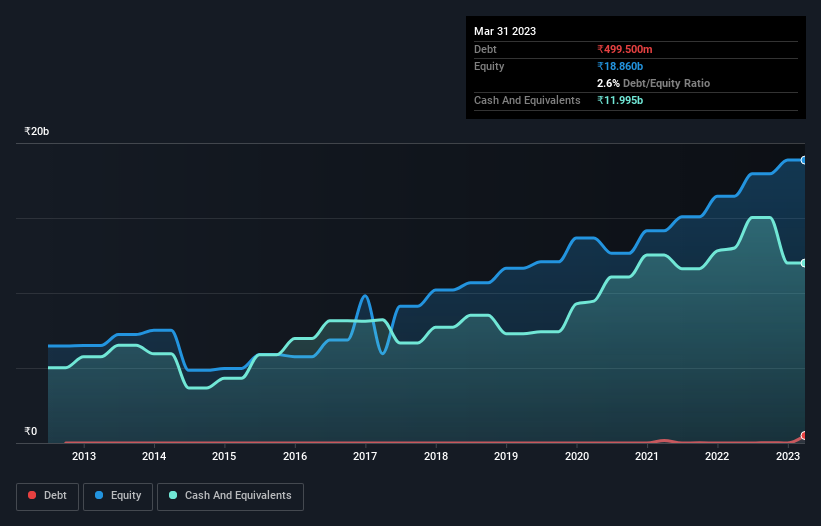Click Cash And Equivalents label in tooltip
The image size is (821, 526).
[527, 100]
